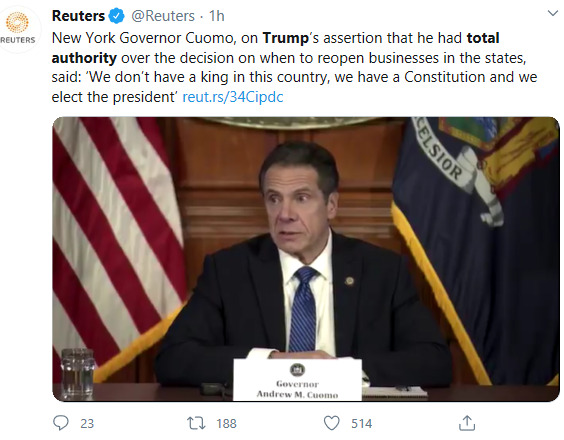Viewport: 564px width, 440px height.
Task: Open the Reuters display name profile
Action: [78, 16]
